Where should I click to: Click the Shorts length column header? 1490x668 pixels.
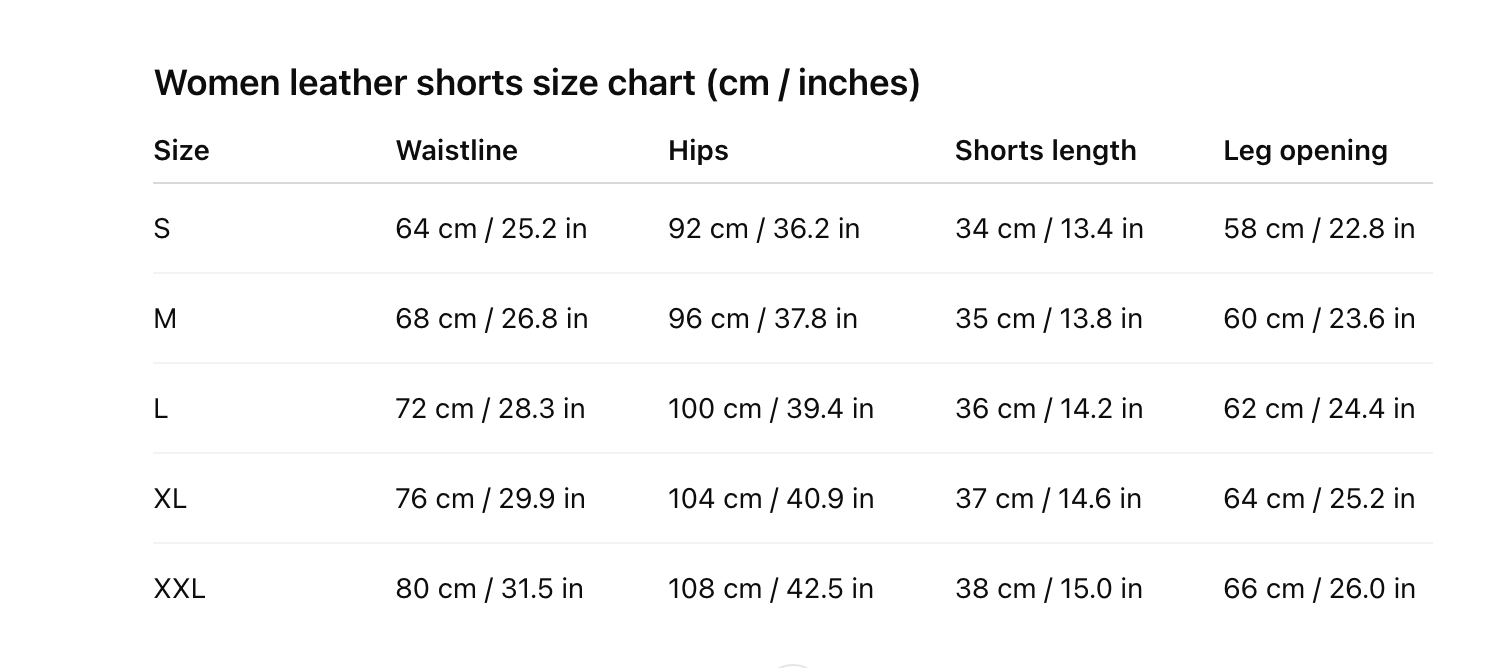click(x=1045, y=151)
